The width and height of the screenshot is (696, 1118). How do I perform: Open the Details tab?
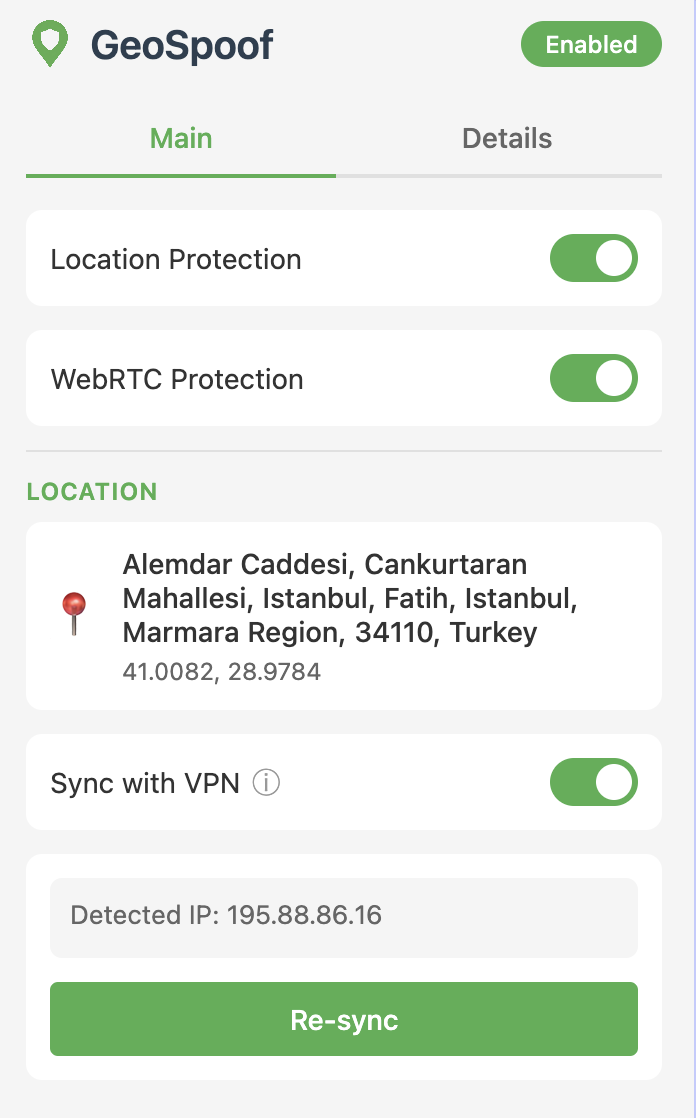pos(507,138)
